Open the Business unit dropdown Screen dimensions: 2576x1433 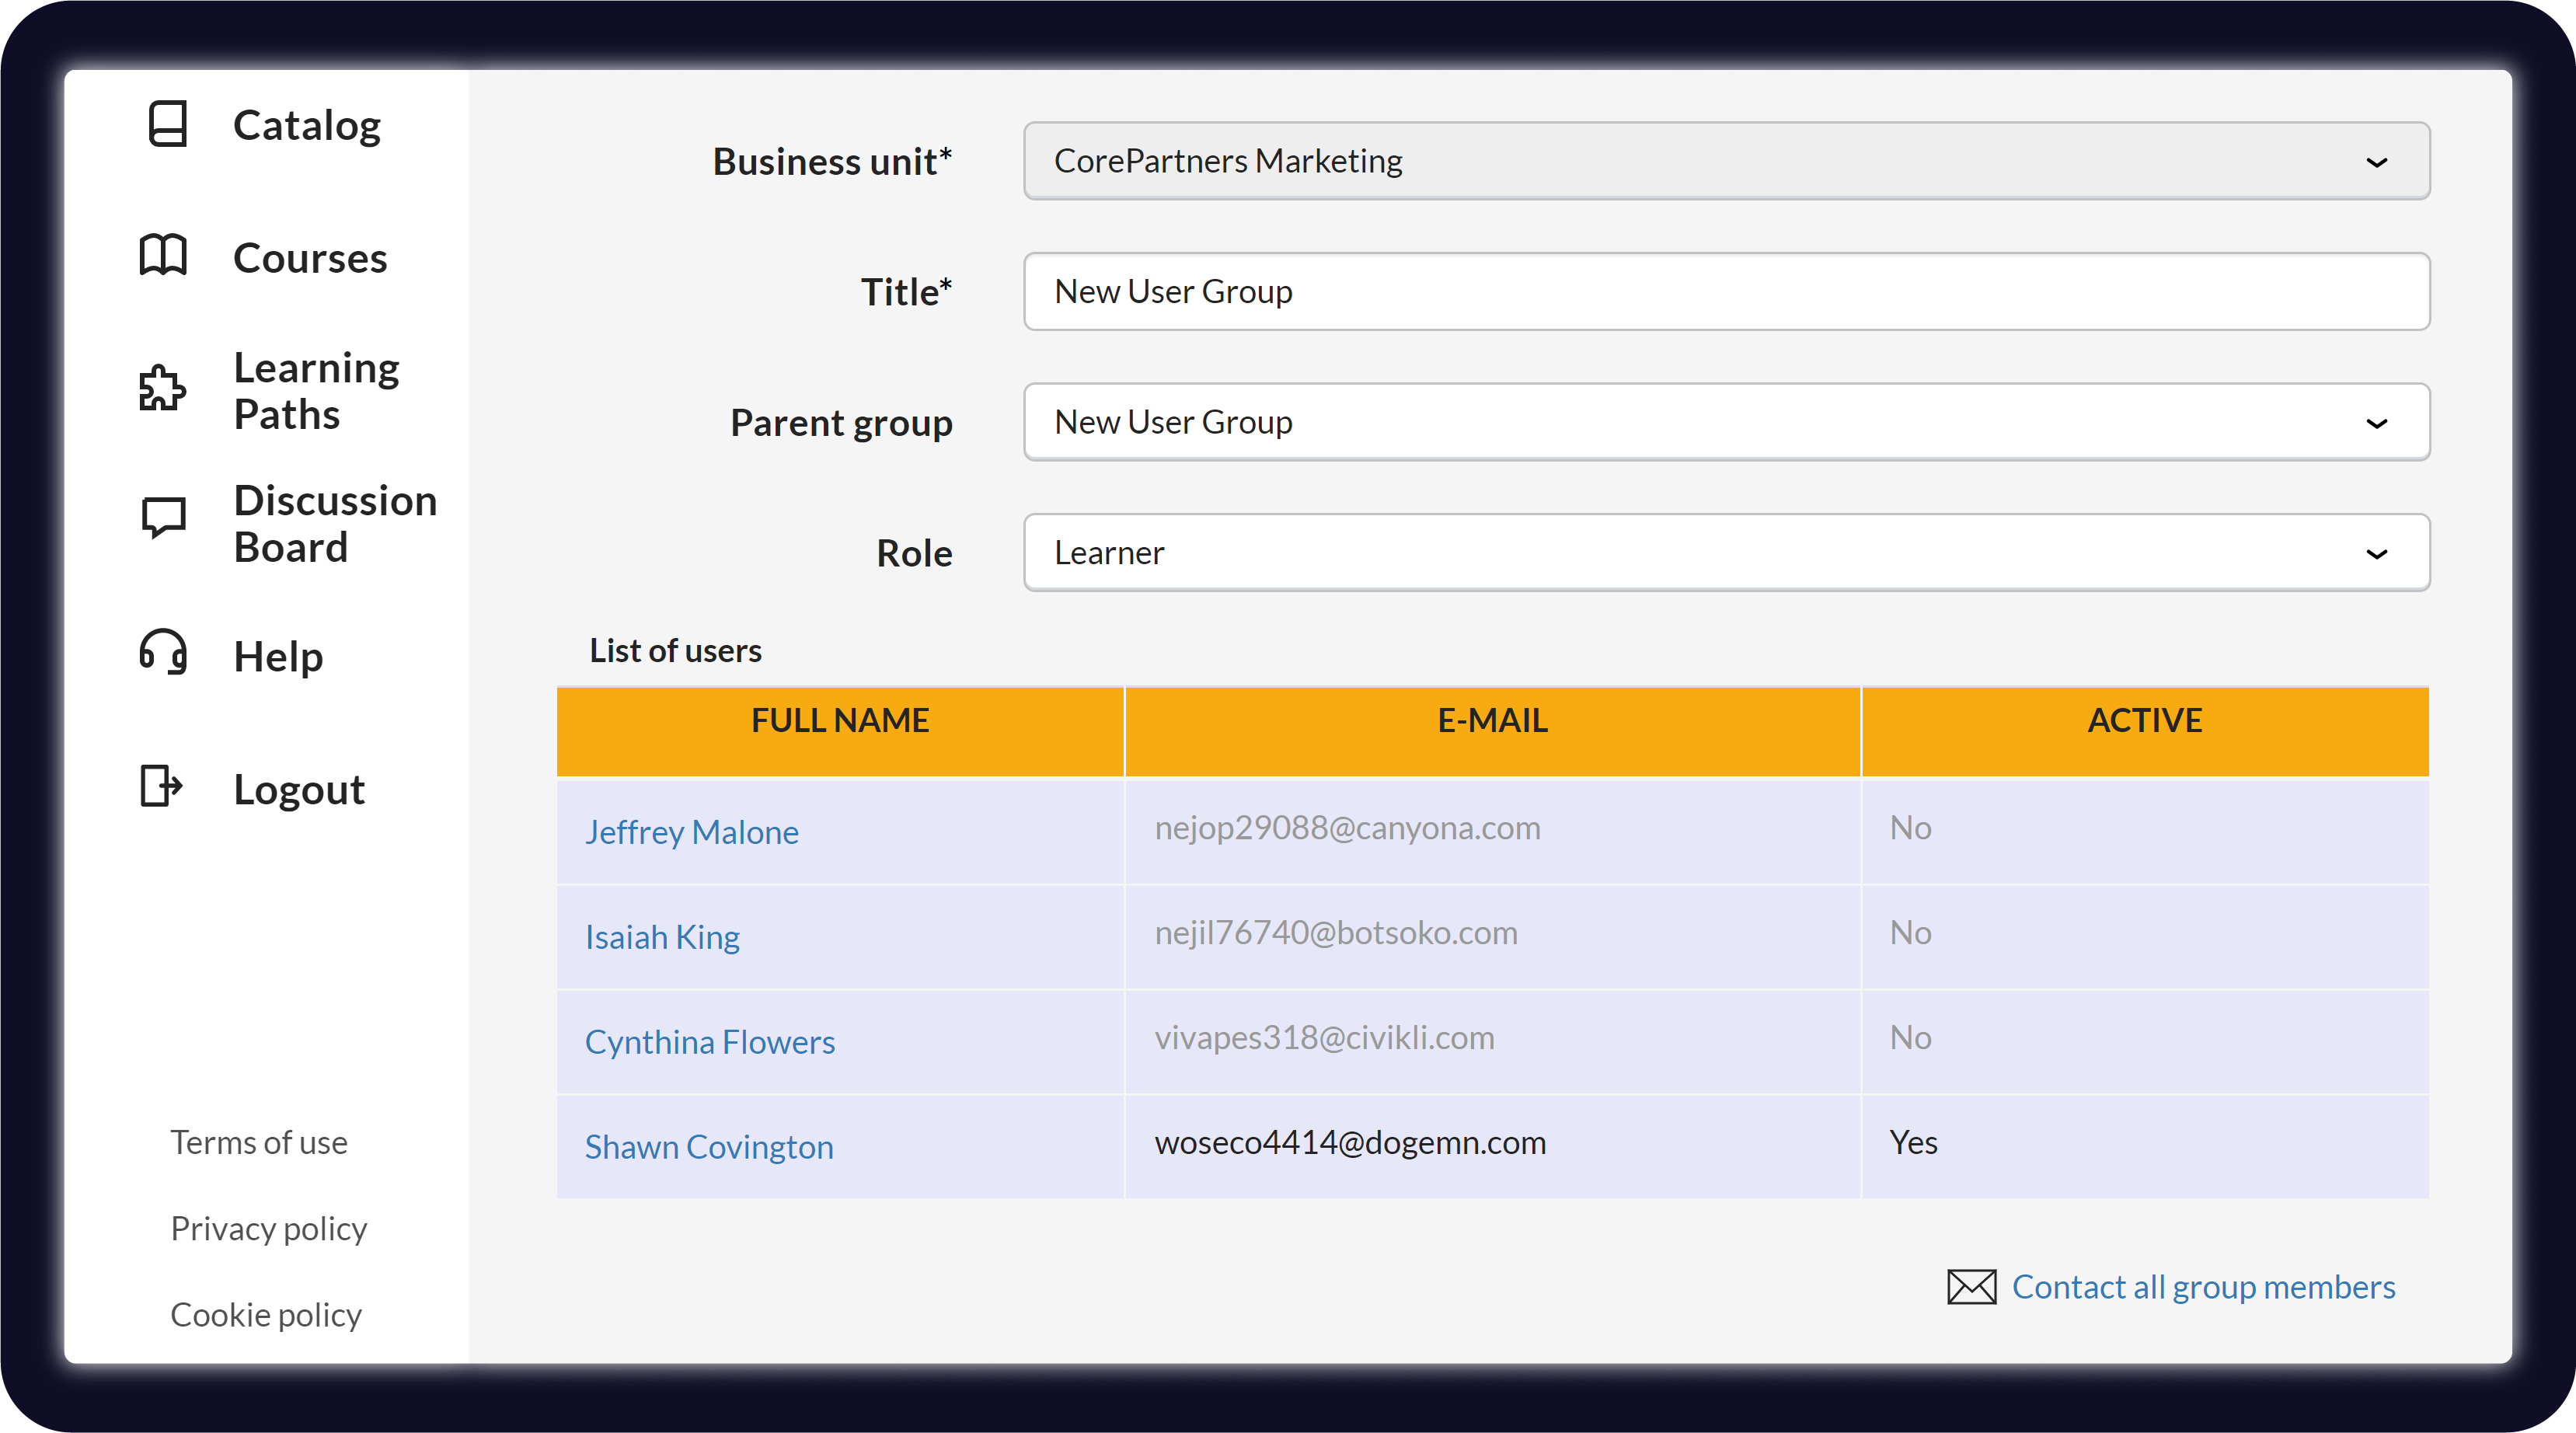1726,161
